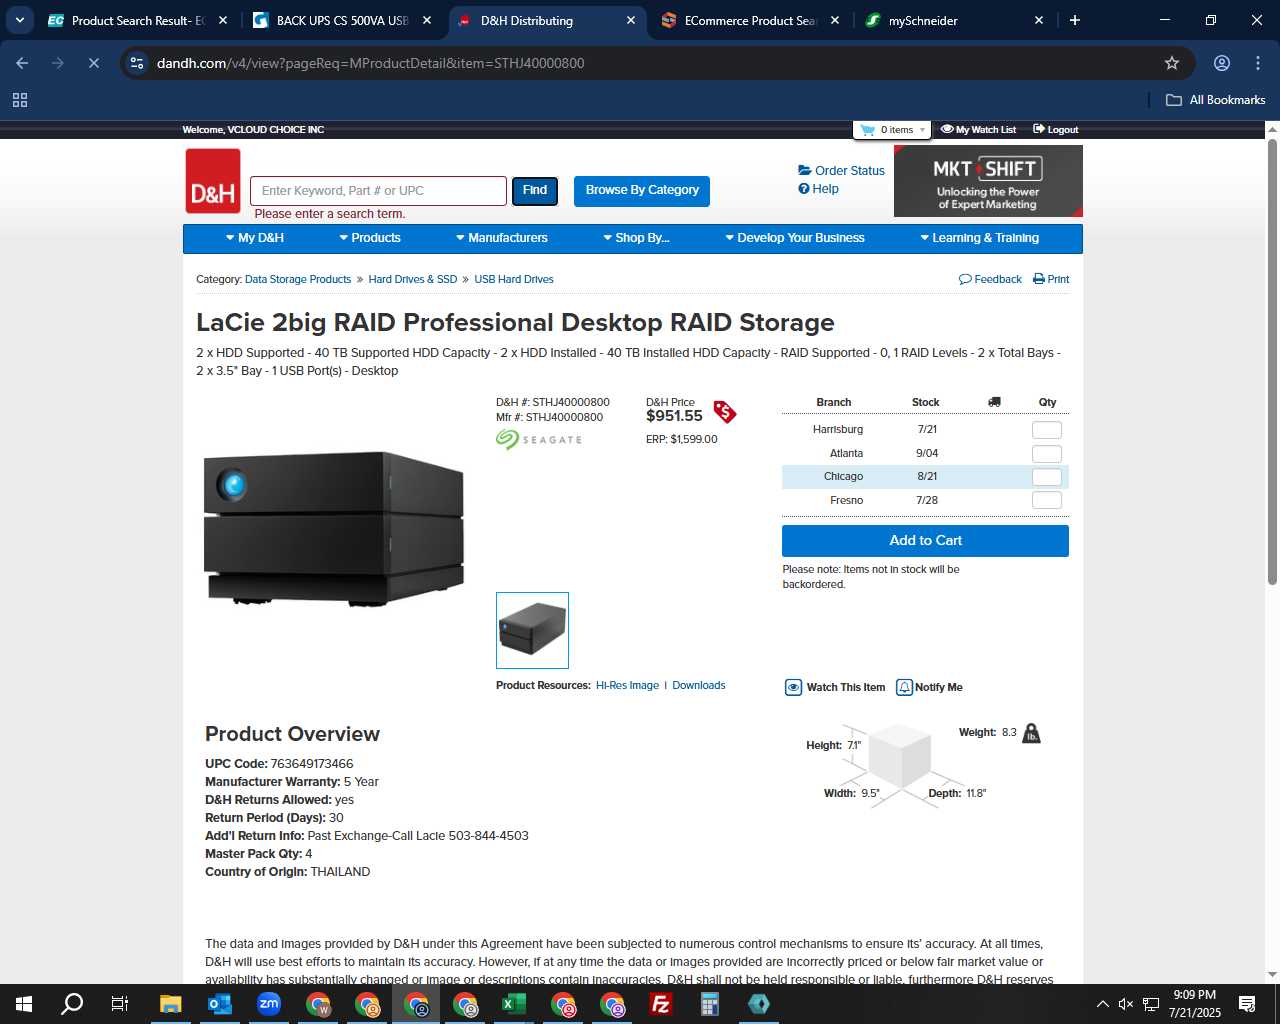
Task: Expand Learning & Training menu
Action: tap(980, 238)
